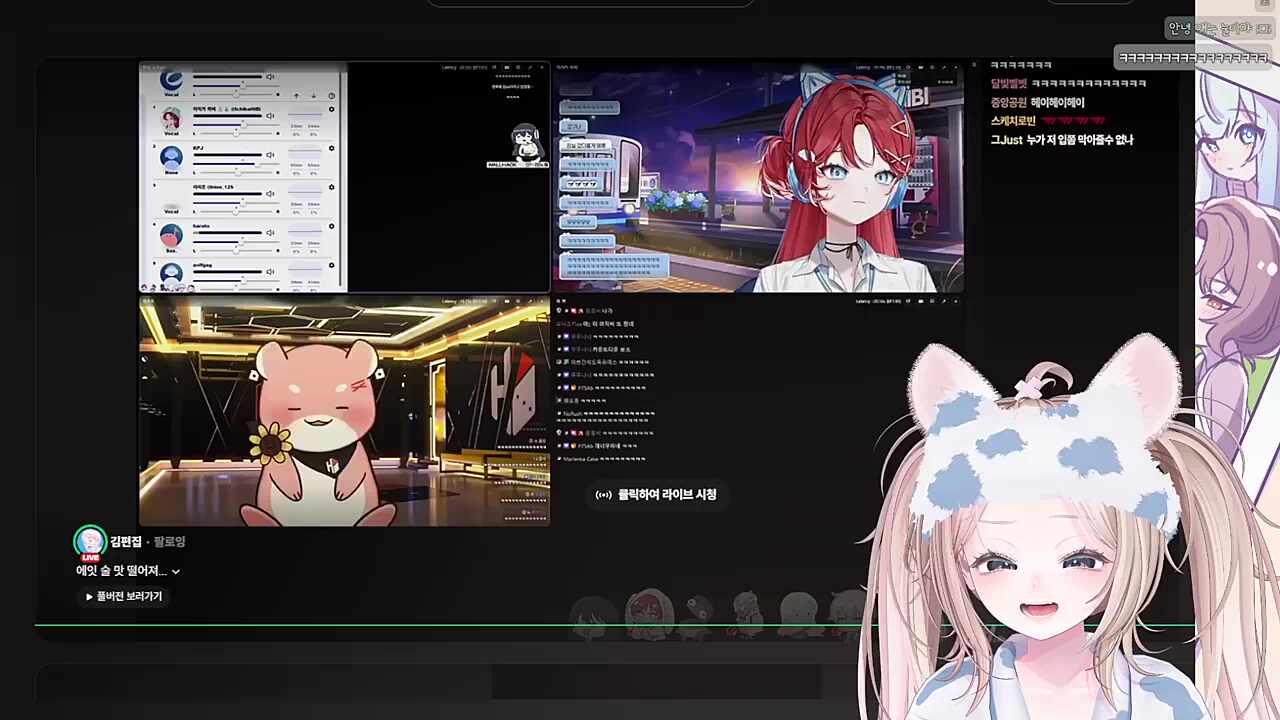Select the KPJ round blue avatar
Viewport: 1280px width, 720px height.
pos(171,156)
